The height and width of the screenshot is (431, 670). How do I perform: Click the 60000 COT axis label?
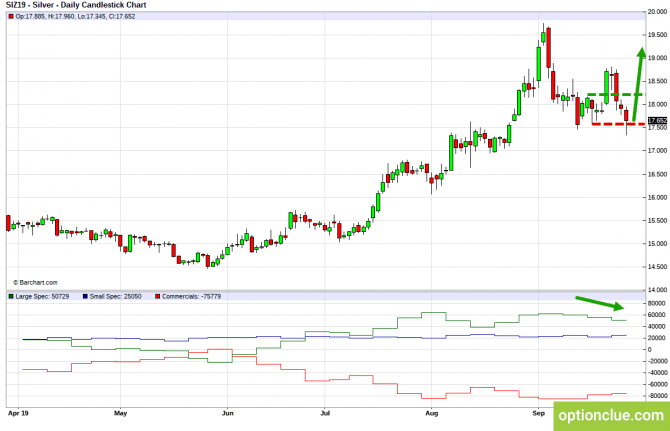[656, 315]
